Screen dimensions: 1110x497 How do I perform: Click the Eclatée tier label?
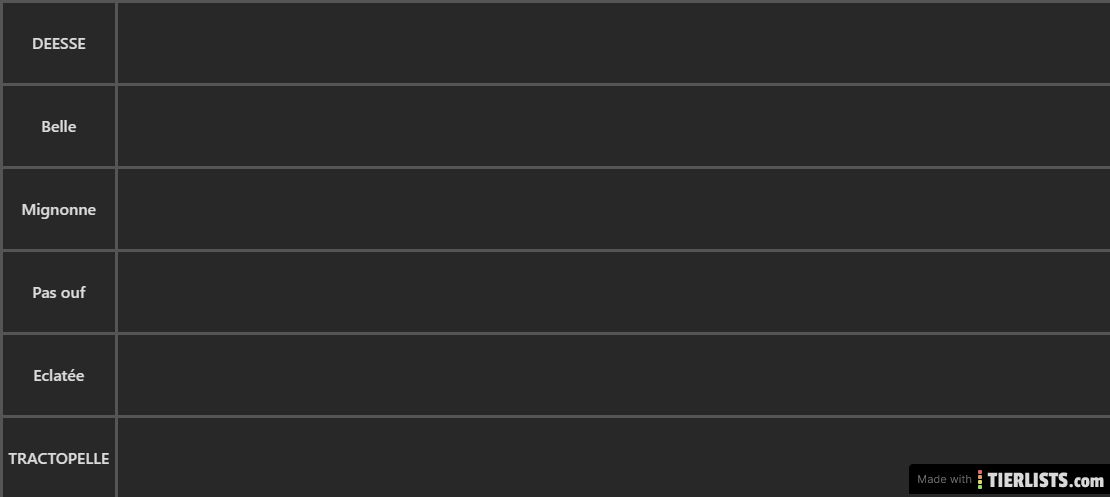[59, 375]
